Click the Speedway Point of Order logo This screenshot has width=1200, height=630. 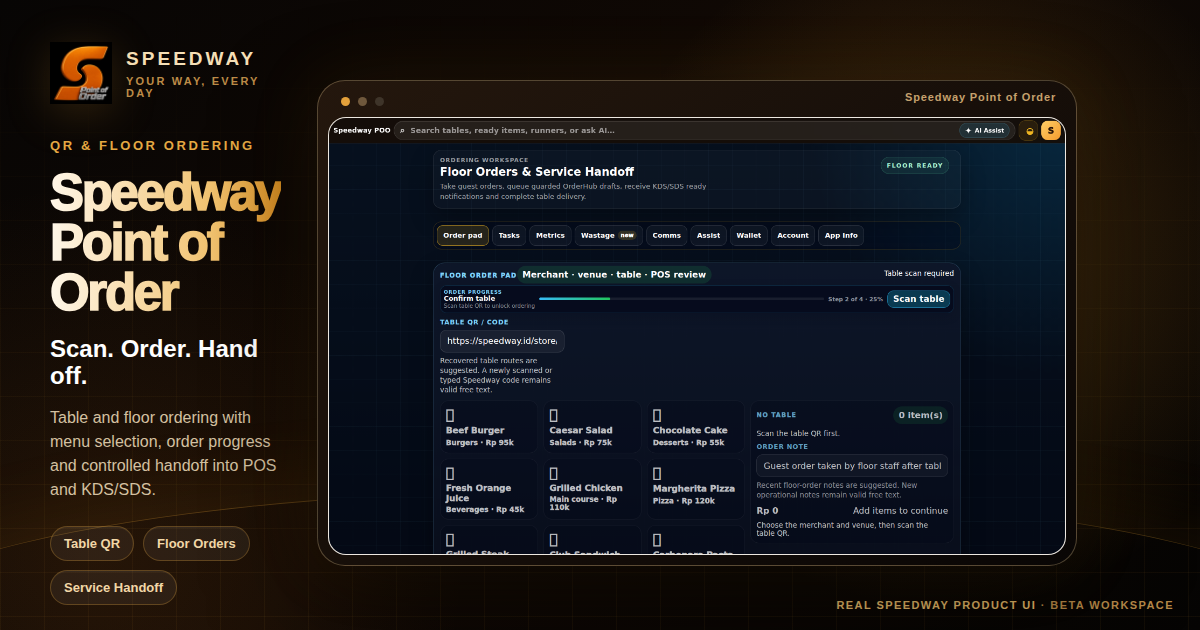click(81, 73)
